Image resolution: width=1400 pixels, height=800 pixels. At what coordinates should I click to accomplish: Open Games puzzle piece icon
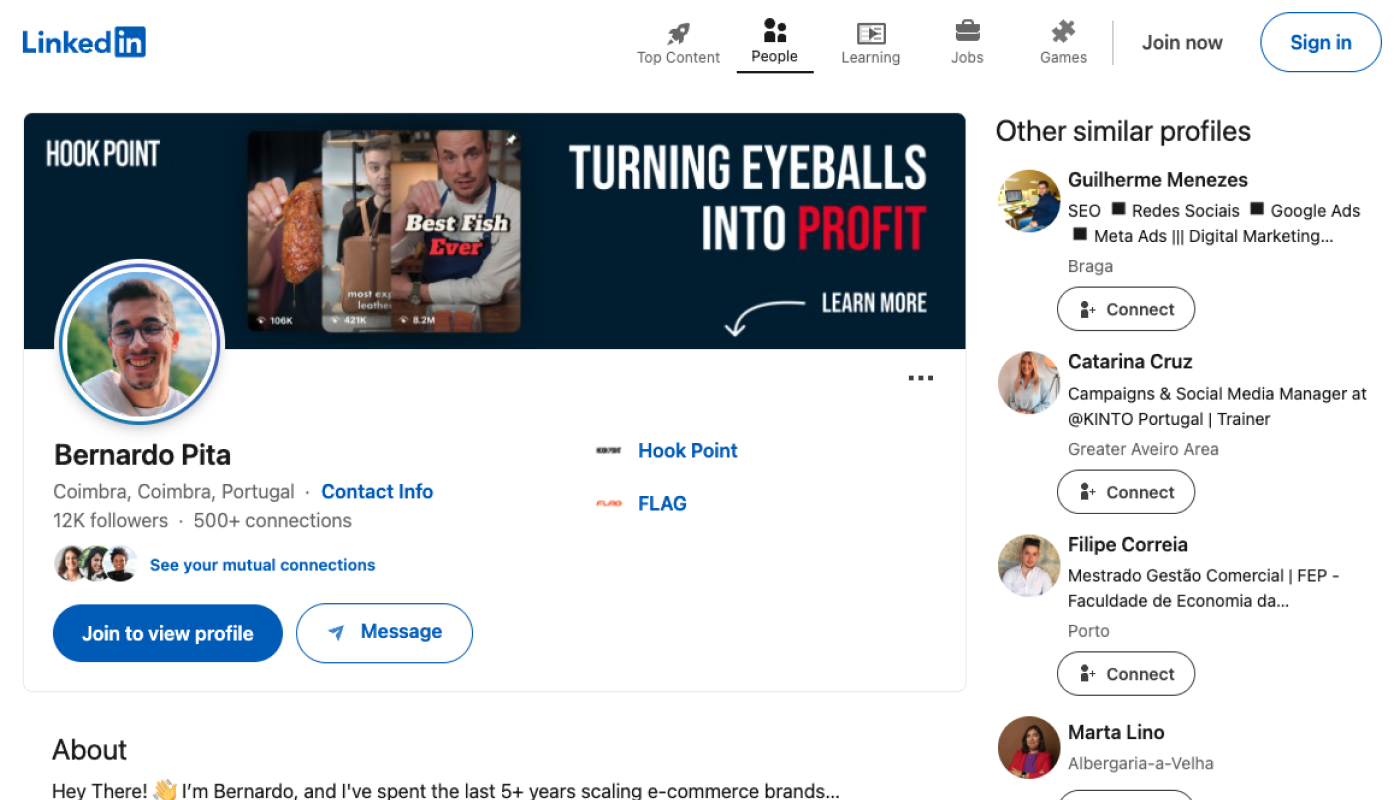pyautogui.click(x=1063, y=32)
